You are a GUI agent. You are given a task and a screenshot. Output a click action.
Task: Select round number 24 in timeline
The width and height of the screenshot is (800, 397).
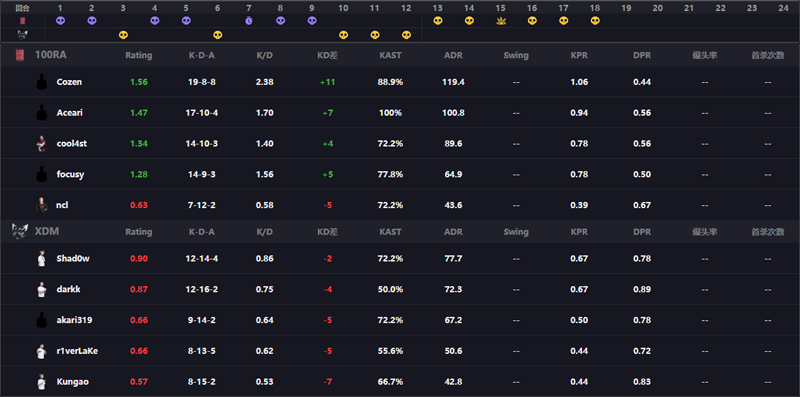tap(784, 8)
